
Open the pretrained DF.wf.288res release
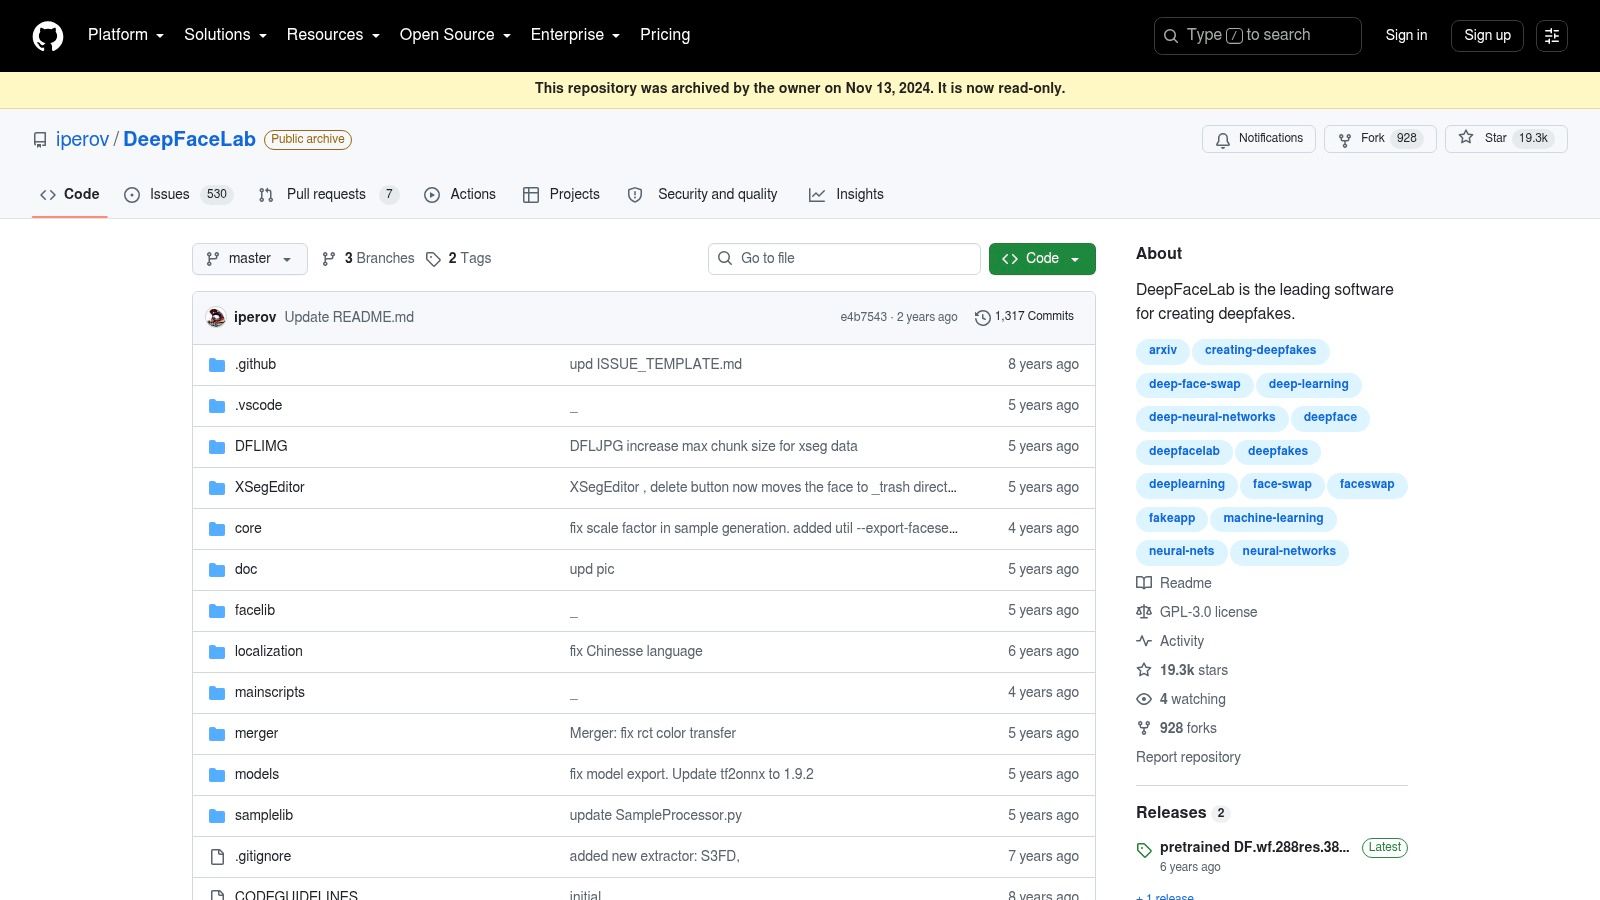click(1254, 848)
